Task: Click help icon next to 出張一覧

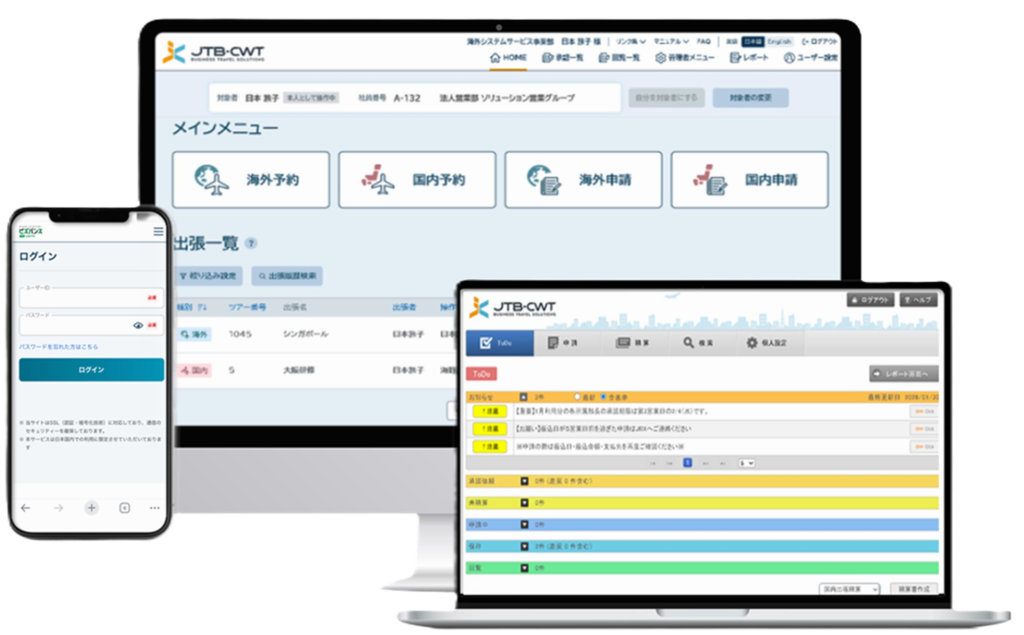Action: click(x=251, y=243)
